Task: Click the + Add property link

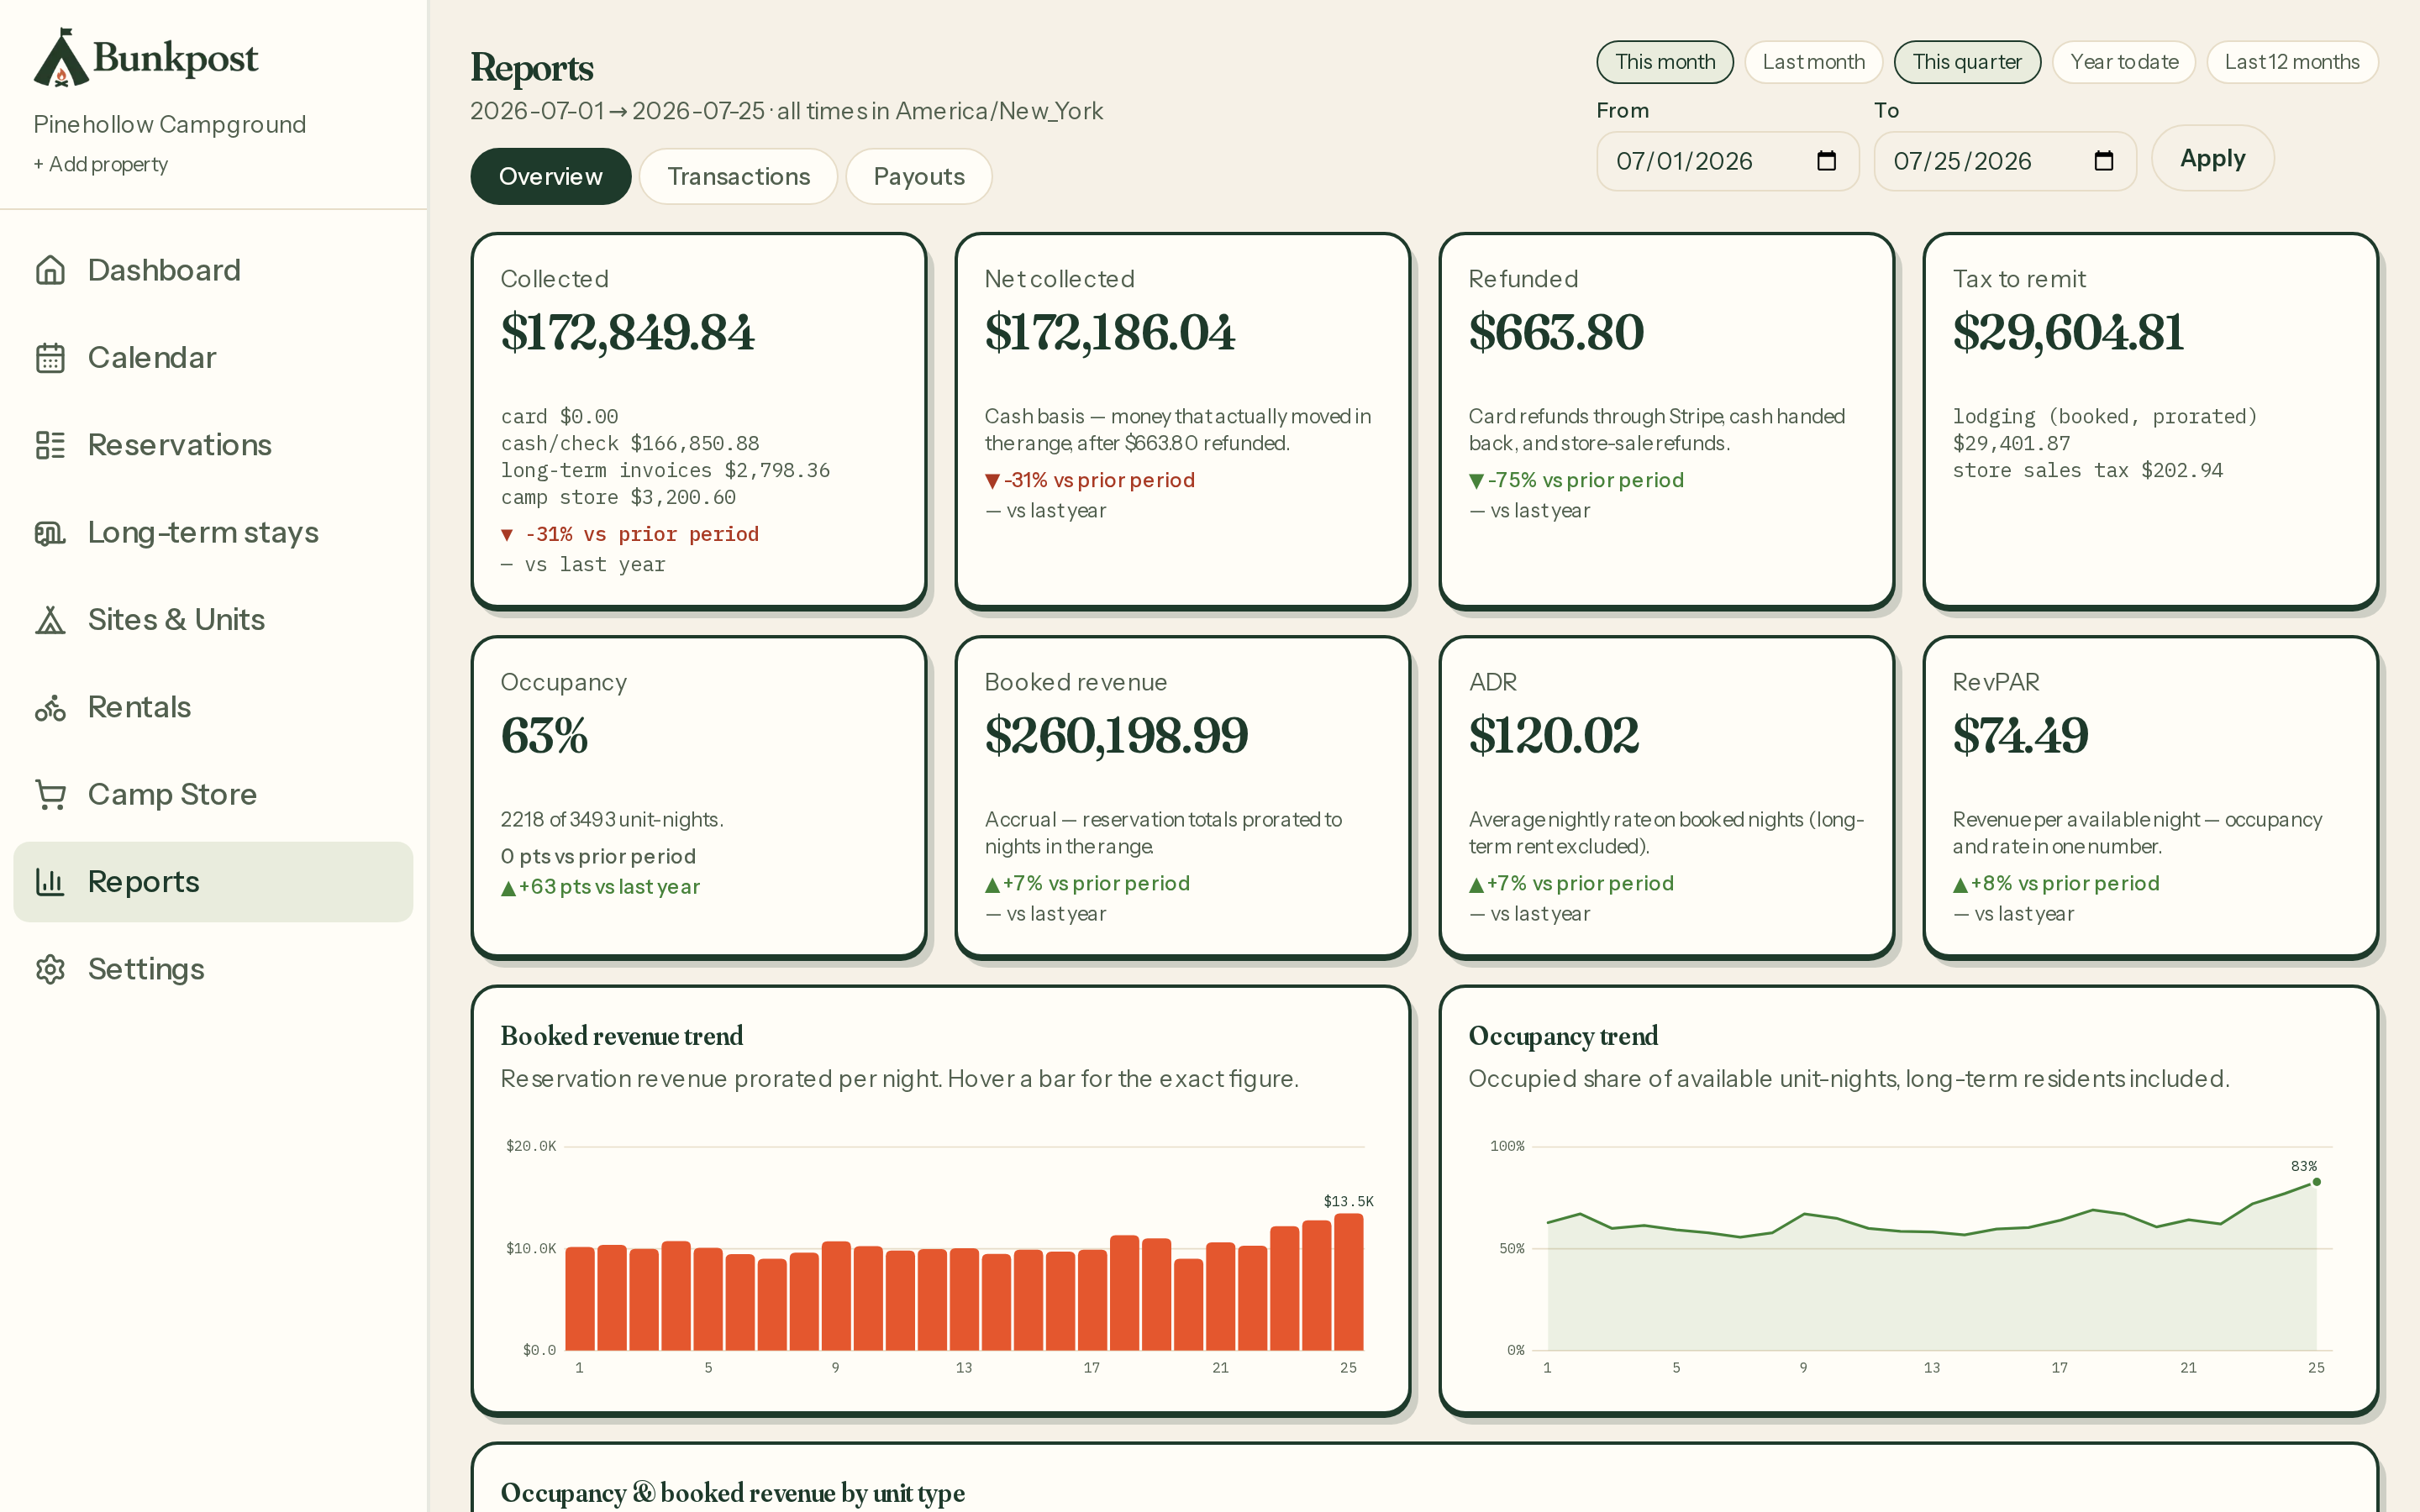Action: click(x=100, y=164)
